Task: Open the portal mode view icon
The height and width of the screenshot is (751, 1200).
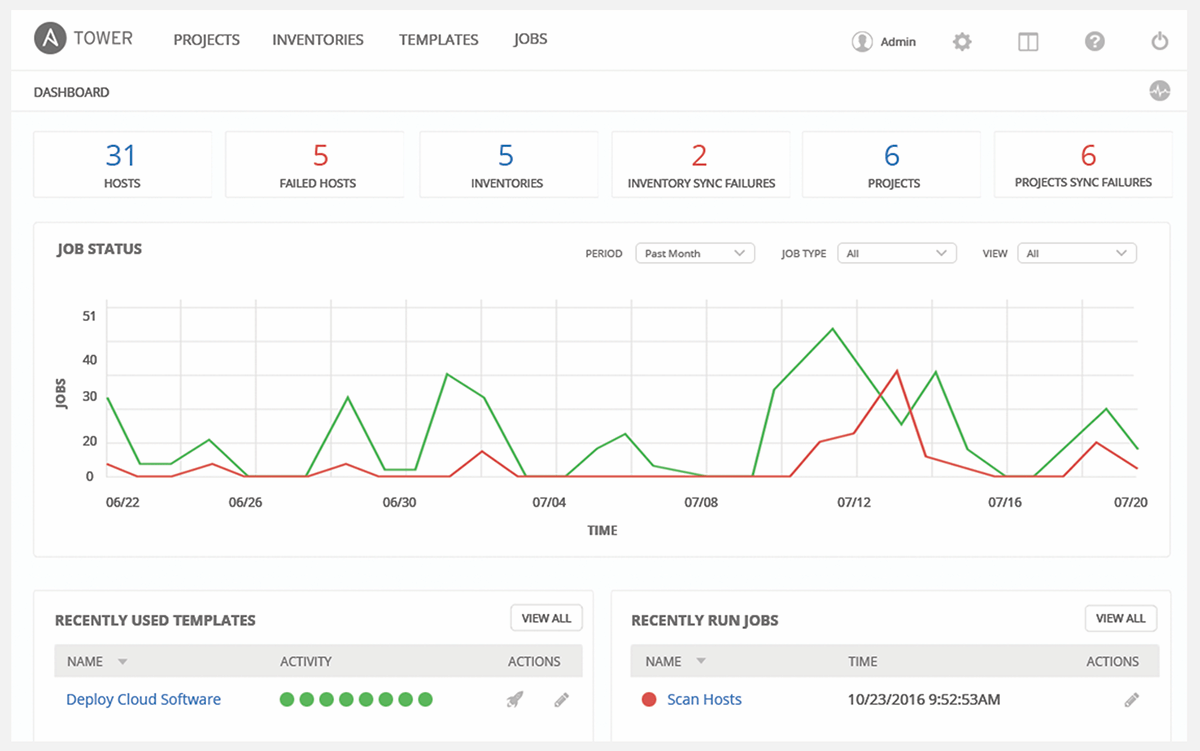Action: click(1028, 42)
